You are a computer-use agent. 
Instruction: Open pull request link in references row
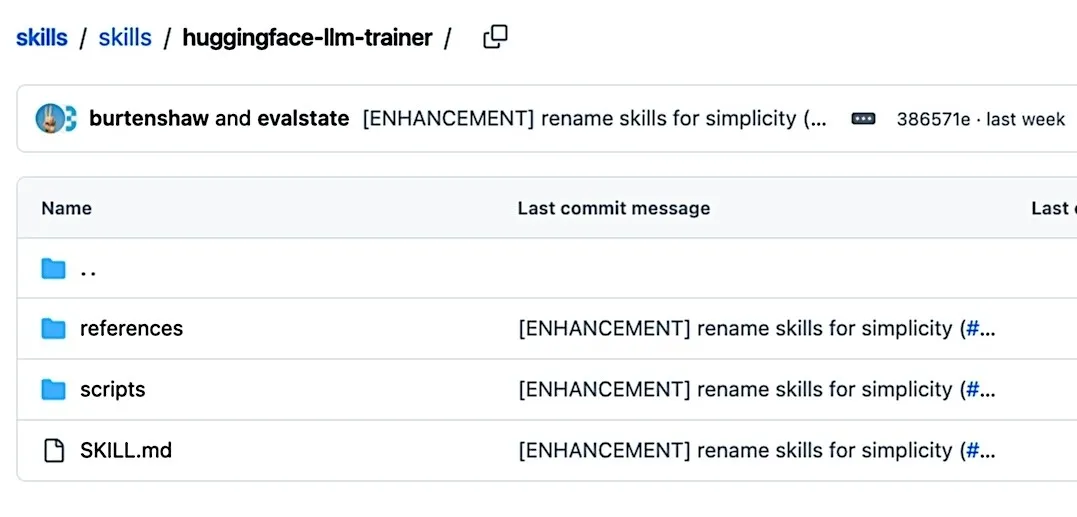(x=981, y=329)
